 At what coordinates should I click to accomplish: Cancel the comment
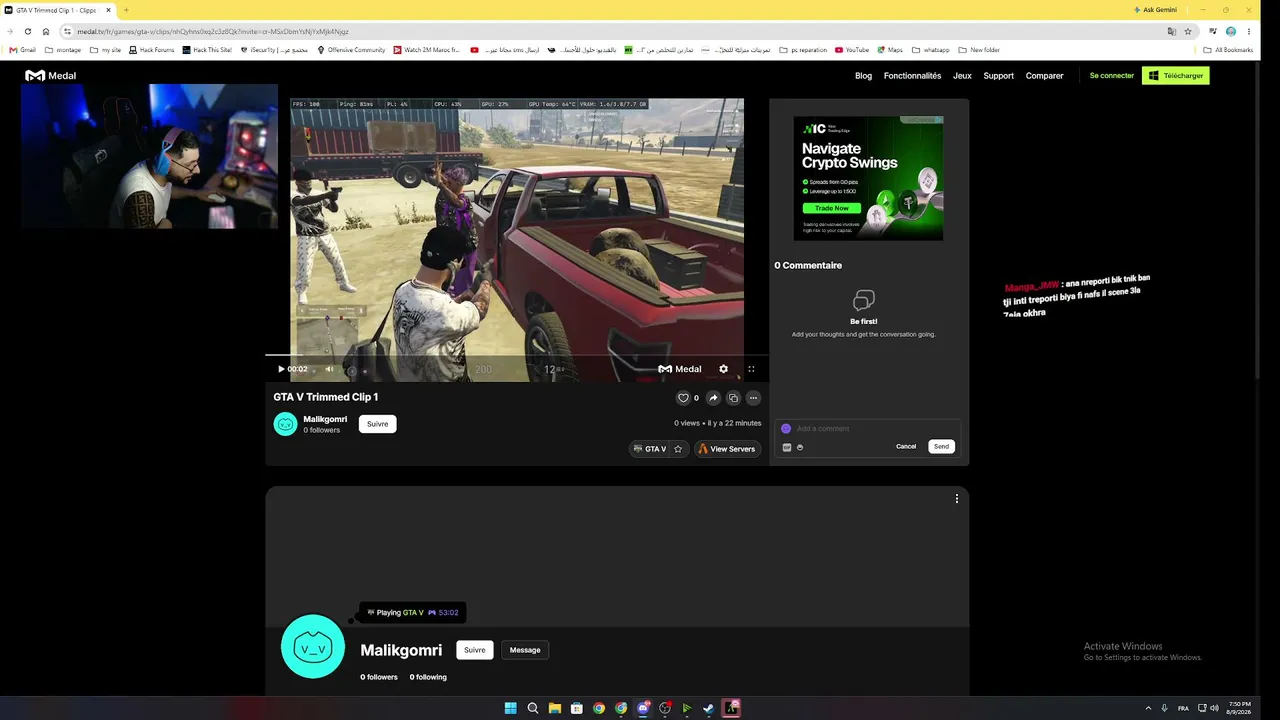pyautogui.click(x=906, y=447)
